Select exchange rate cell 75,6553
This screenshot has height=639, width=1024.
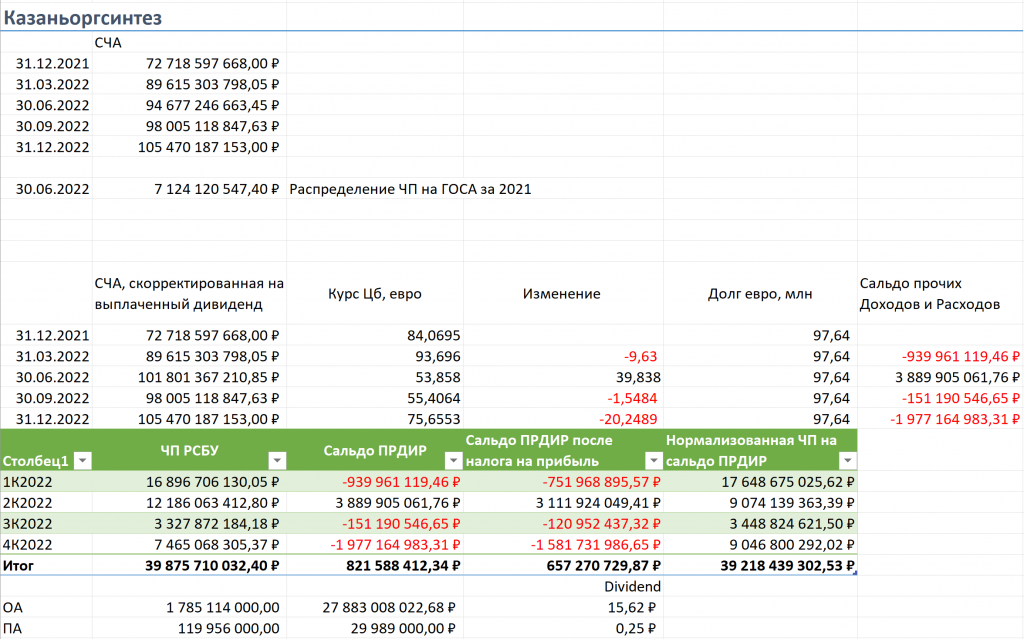point(434,419)
